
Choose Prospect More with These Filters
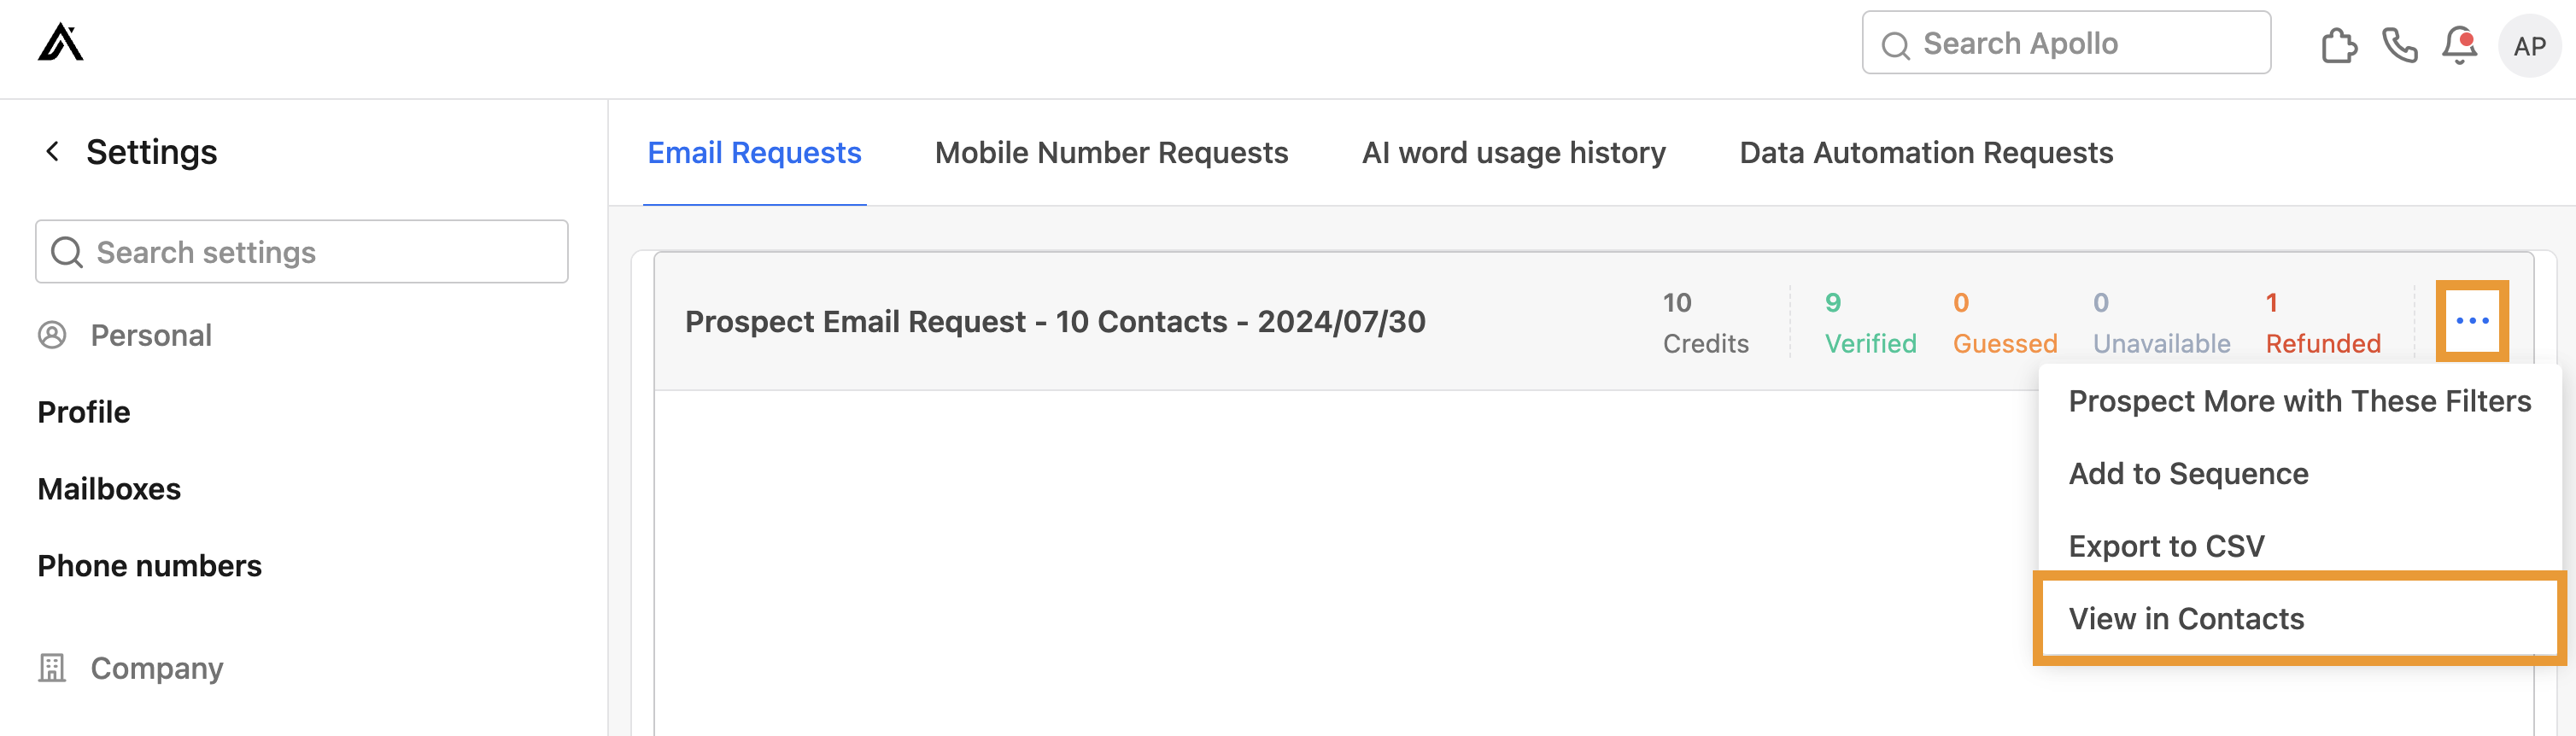coord(2299,401)
